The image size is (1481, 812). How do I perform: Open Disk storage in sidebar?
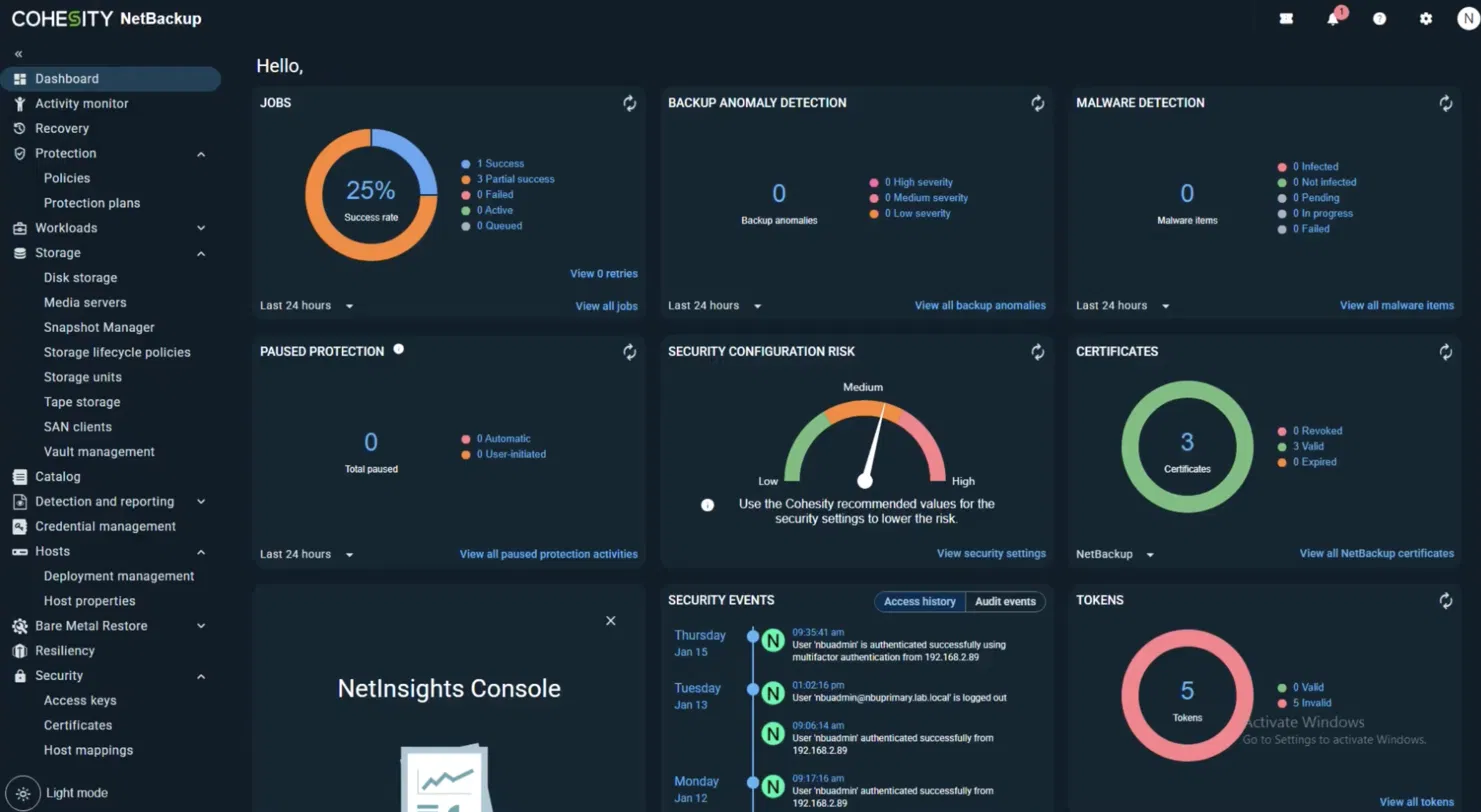80,278
